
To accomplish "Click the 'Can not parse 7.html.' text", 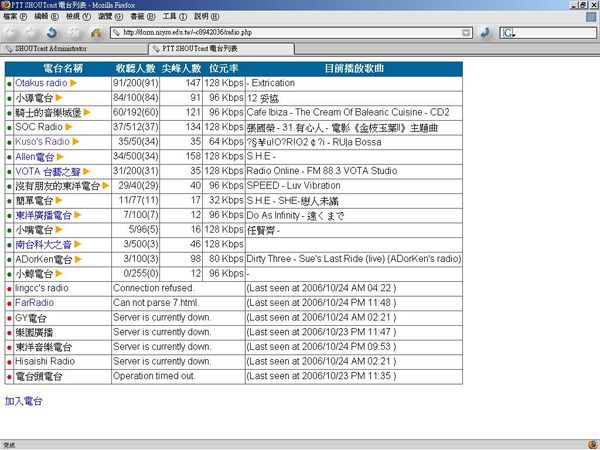I will coord(156,303).
